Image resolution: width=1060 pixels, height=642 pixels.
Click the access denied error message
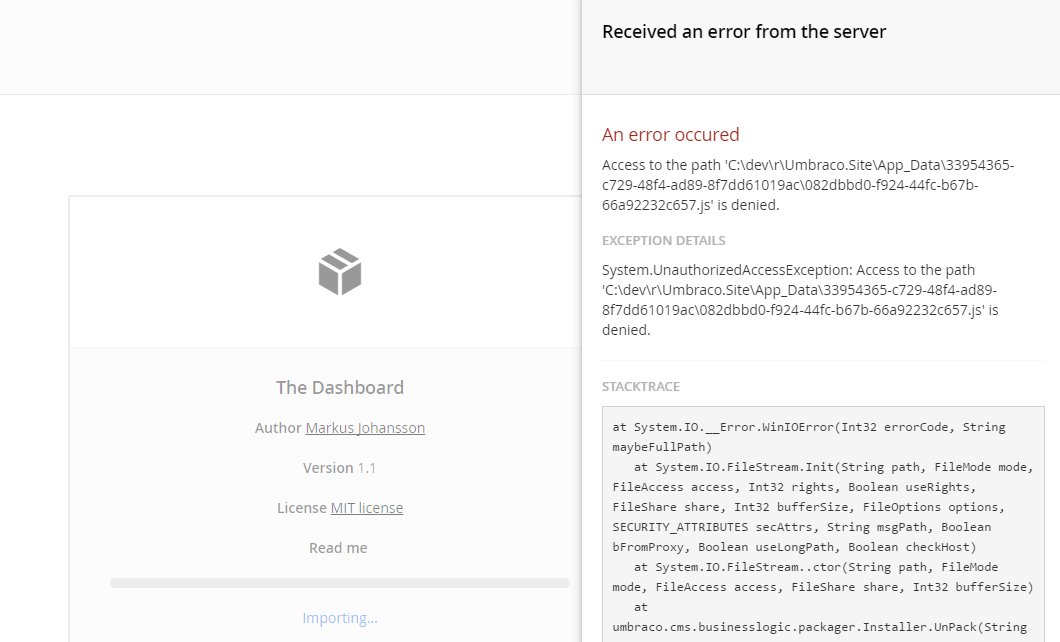pyautogui.click(x=808, y=184)
